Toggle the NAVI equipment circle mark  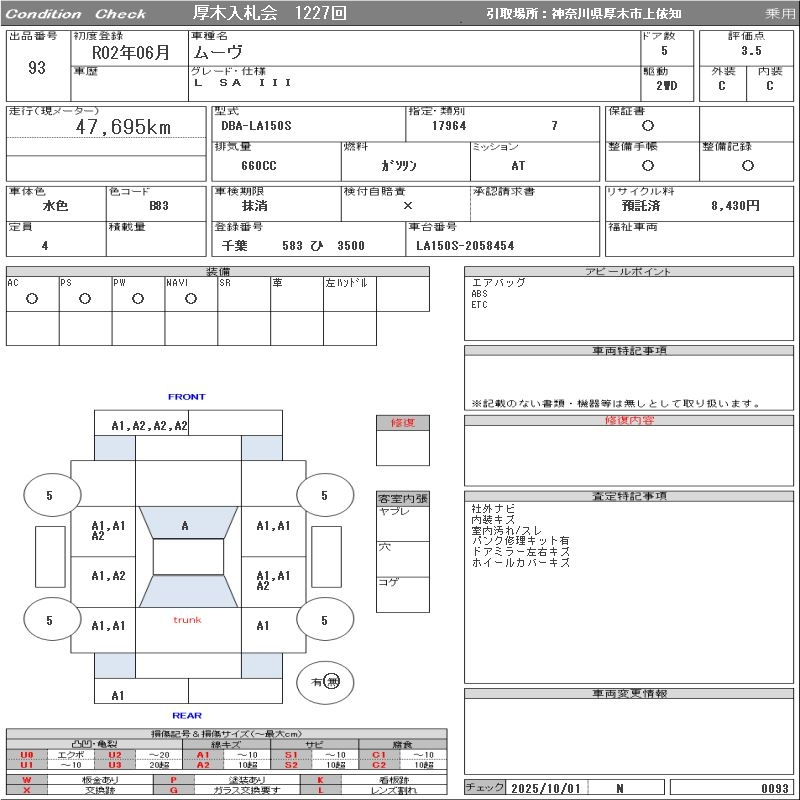tap(191, 298)
